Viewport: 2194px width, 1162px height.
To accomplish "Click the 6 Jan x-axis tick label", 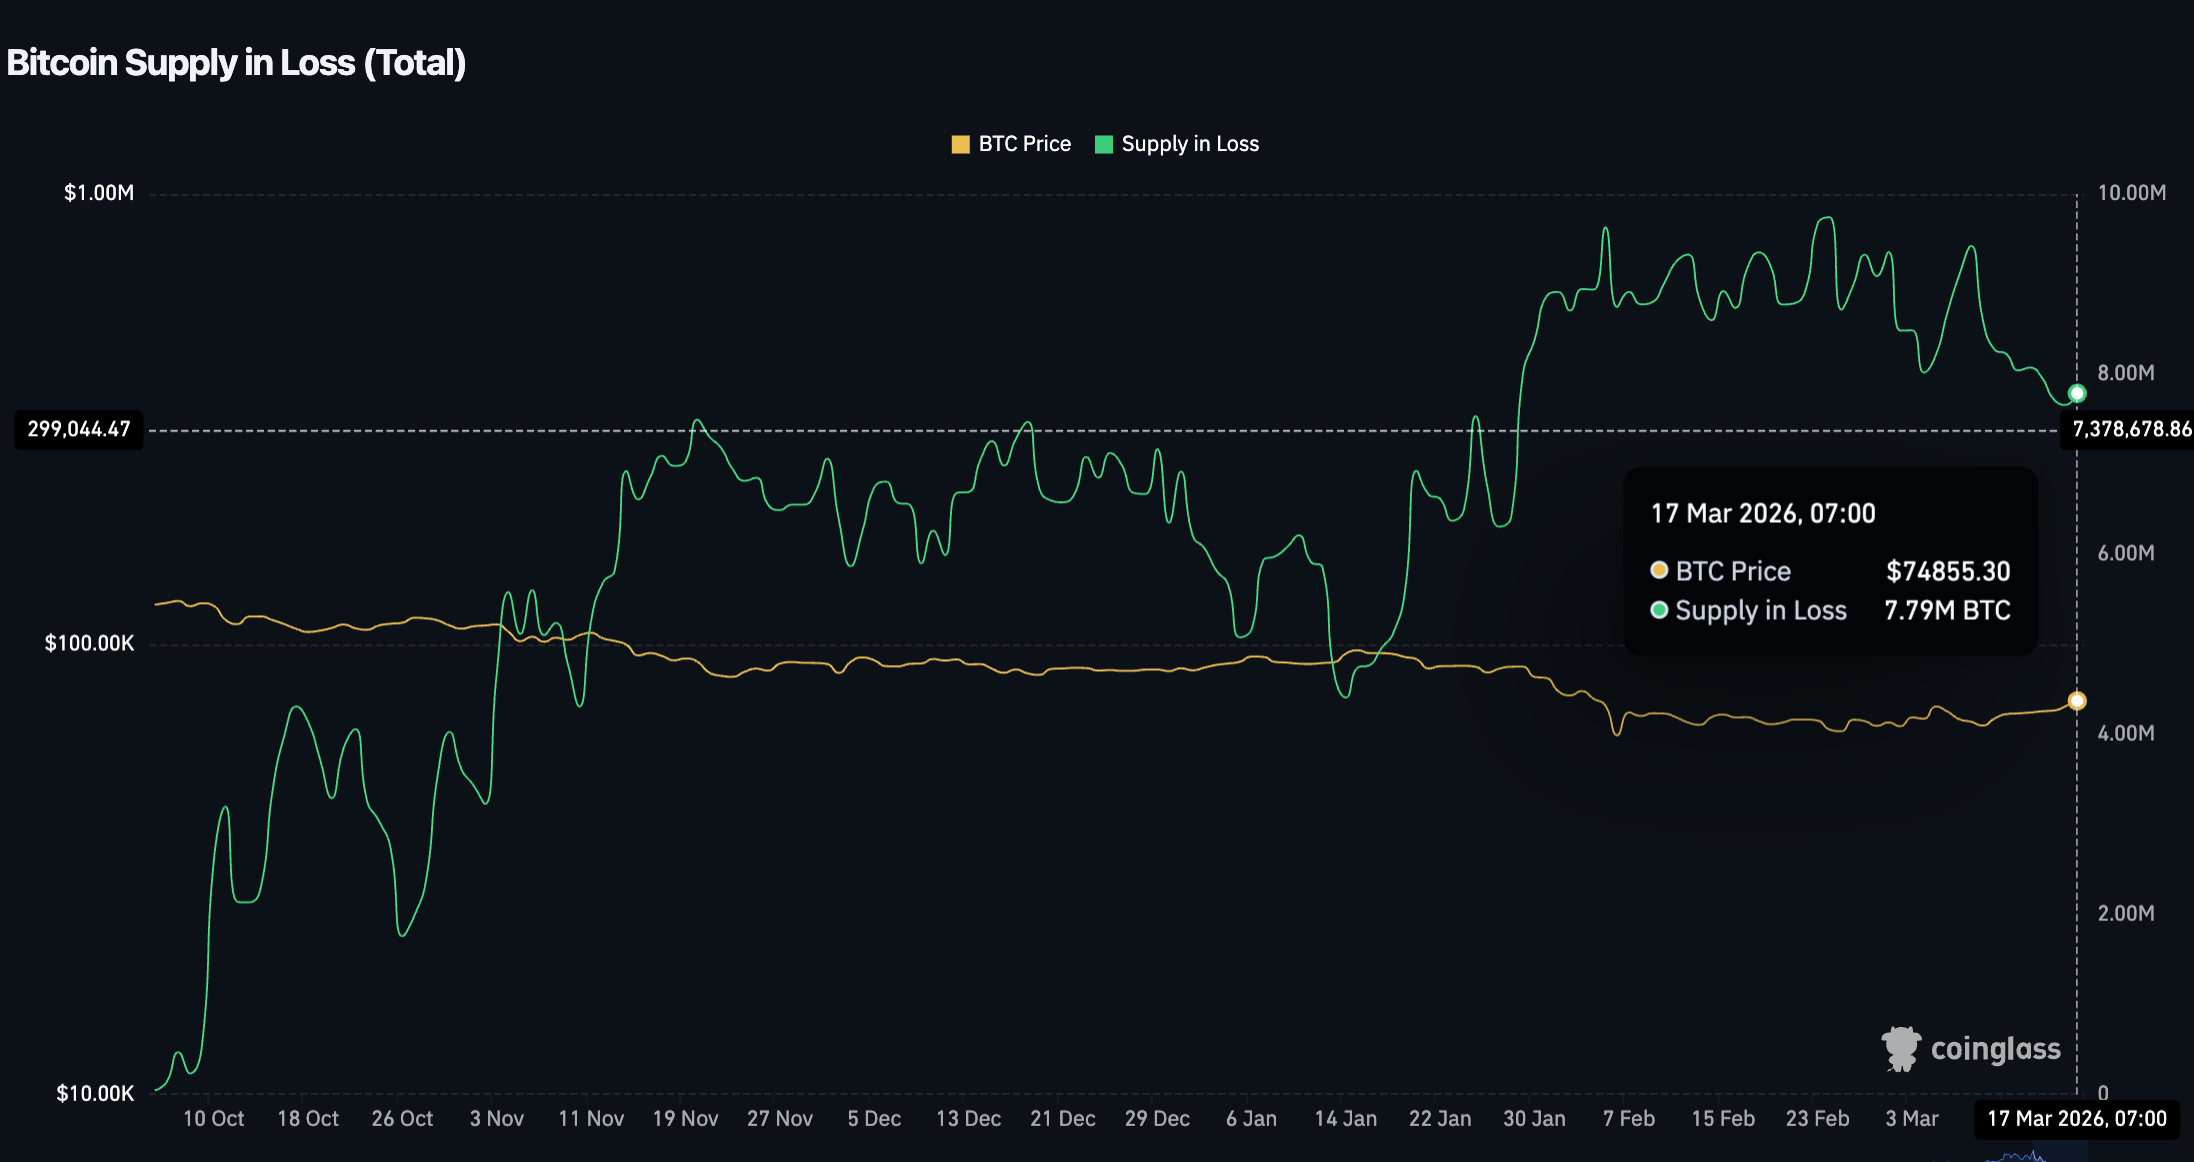I will tap(1251, 1119).
